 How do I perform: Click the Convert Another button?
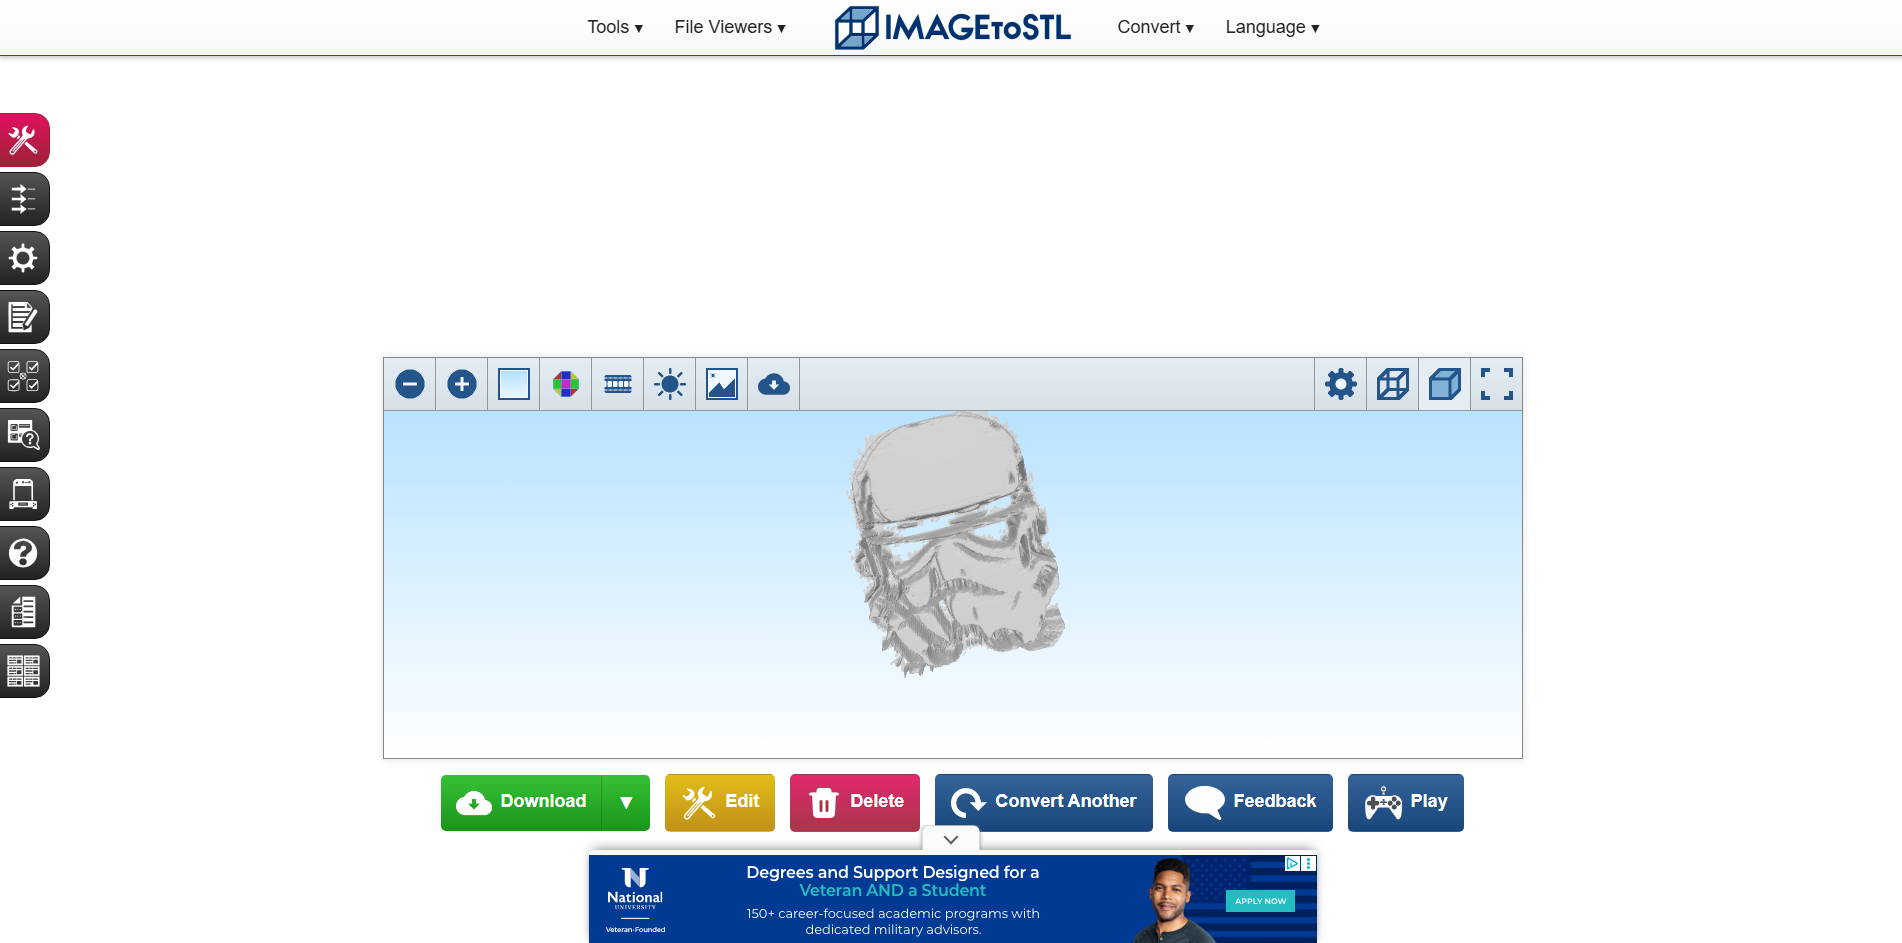pyautogui.click(x=1044, y=802)
